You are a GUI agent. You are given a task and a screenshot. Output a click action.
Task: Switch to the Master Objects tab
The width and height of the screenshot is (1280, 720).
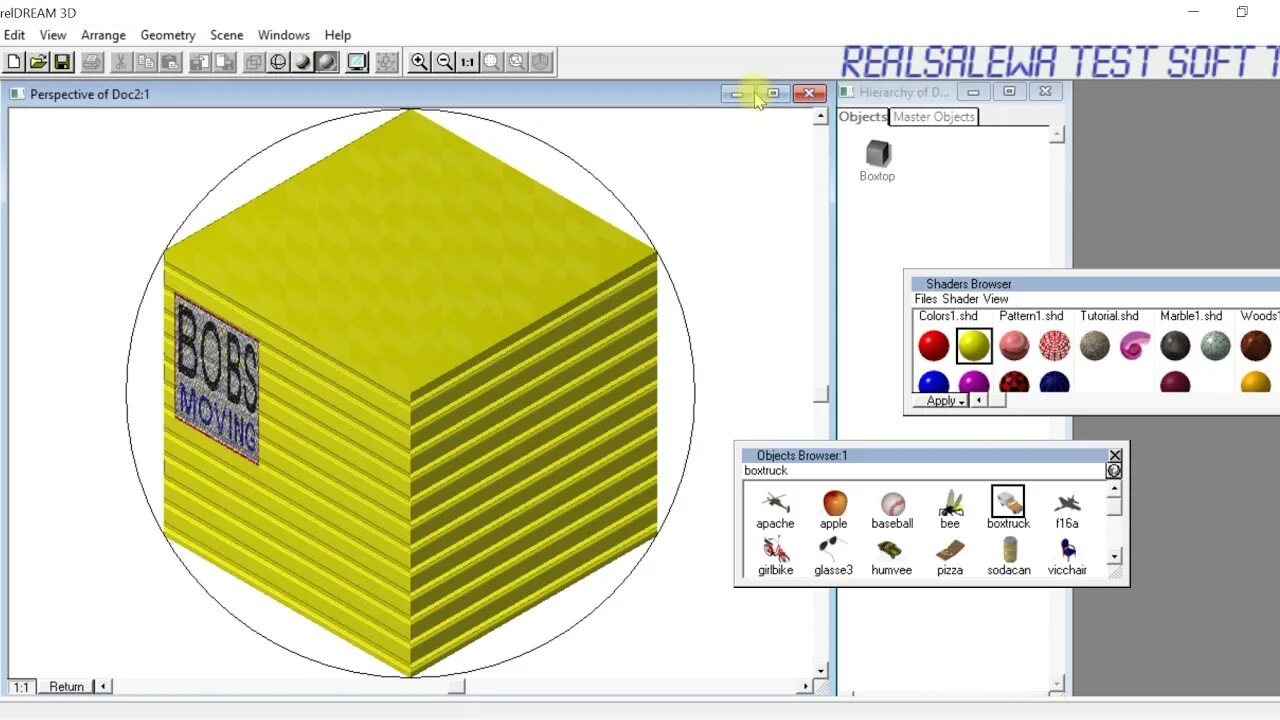(934, 117)
